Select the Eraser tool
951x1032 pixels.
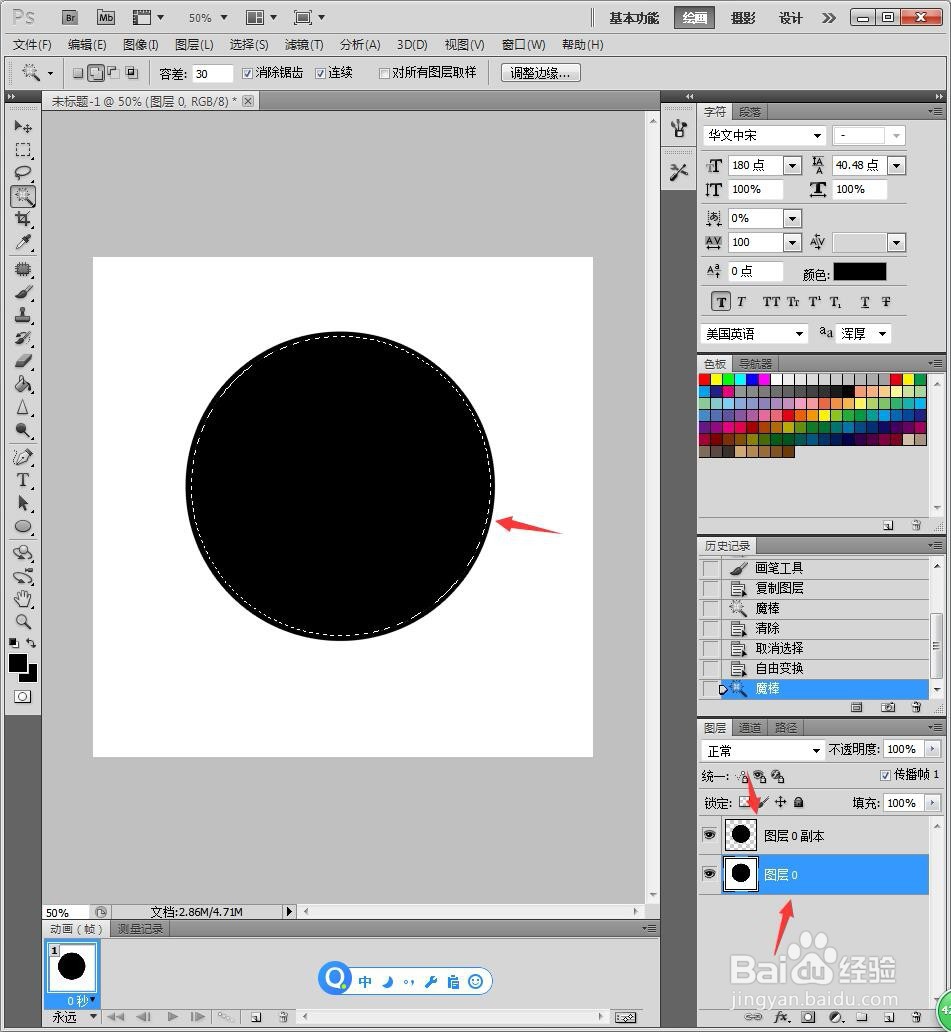click(x=22, y=361)
